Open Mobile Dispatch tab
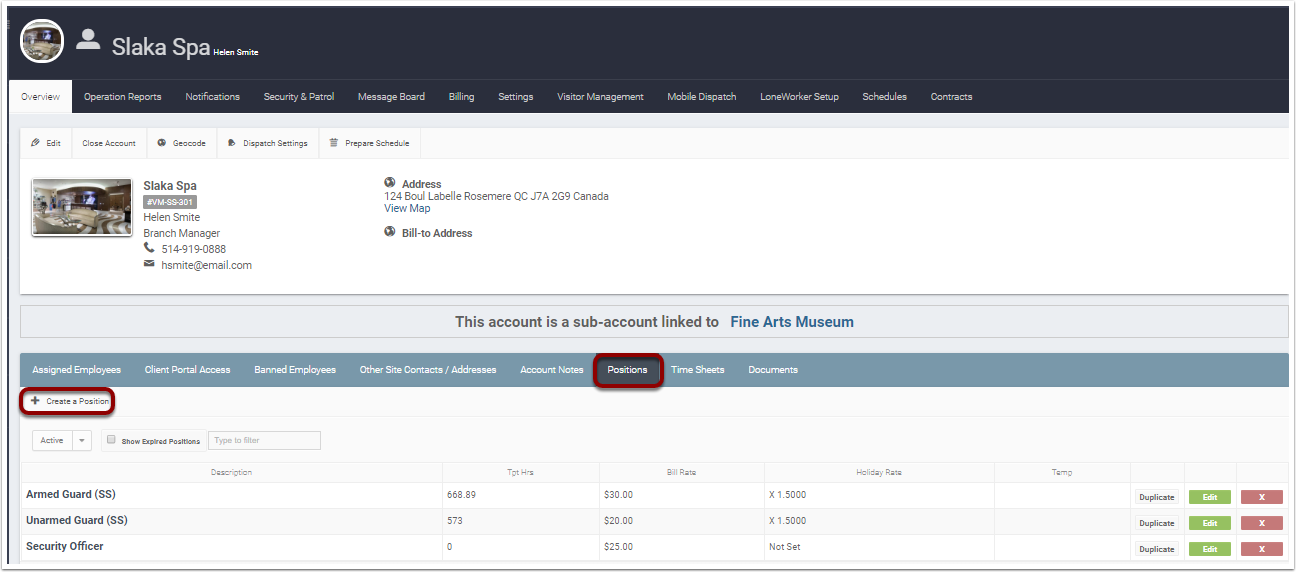Image resolution: width=1296 pixels, height=572 pixels. tap(702, 97)
